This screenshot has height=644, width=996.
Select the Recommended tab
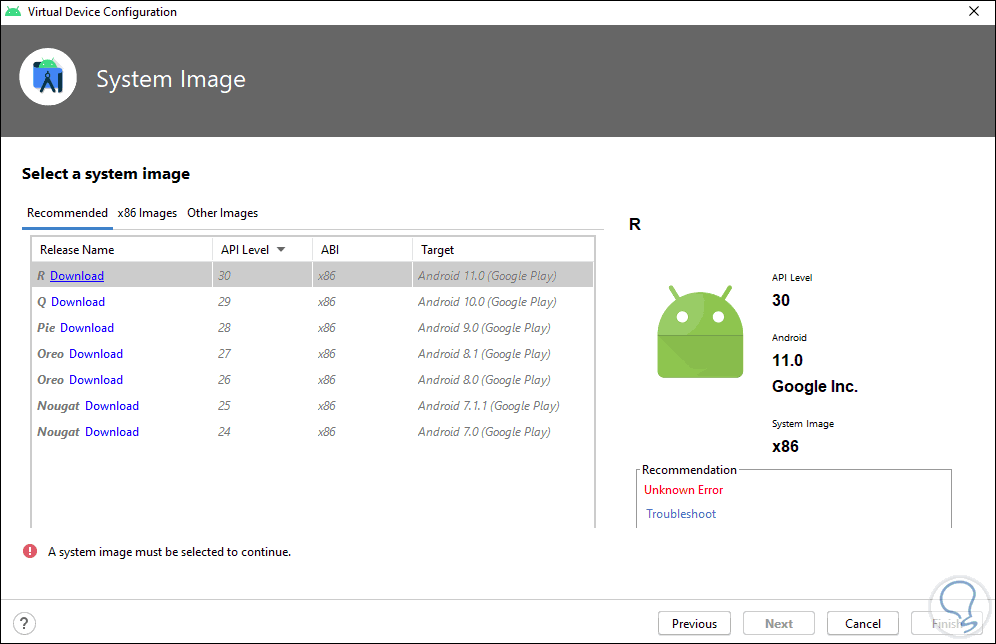tap(67, 213)
